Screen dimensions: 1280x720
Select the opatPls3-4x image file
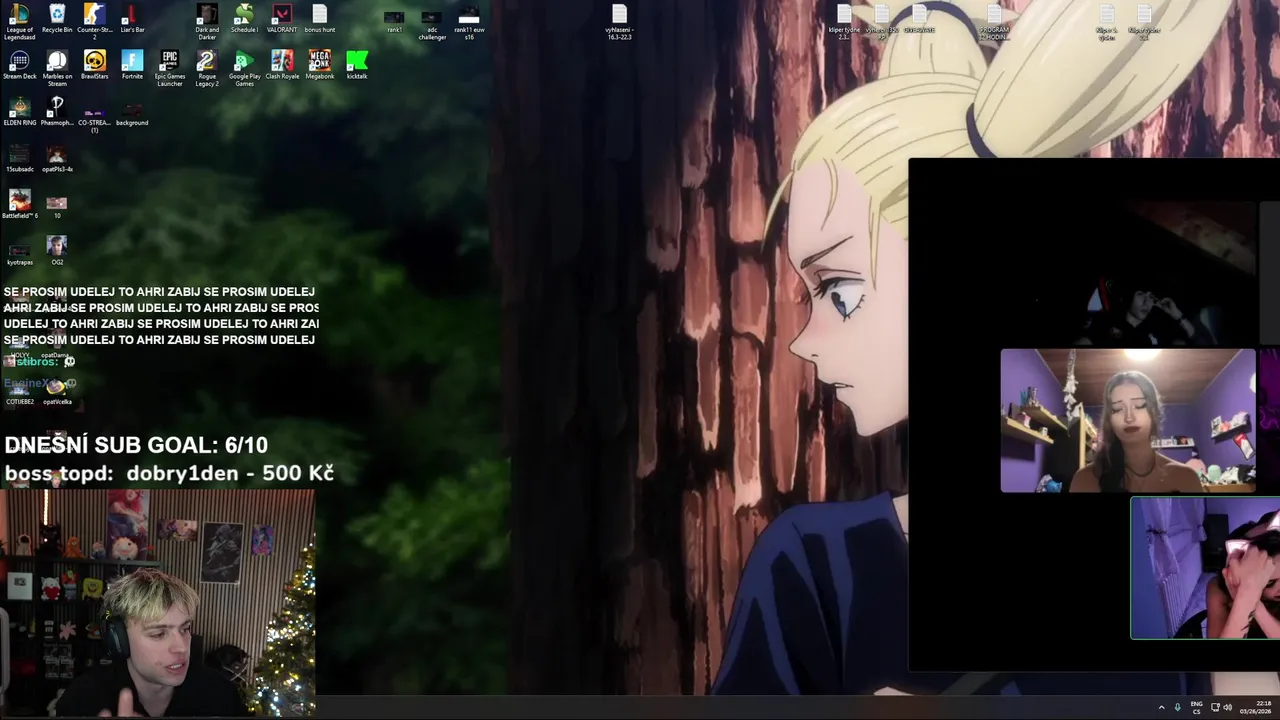click(x=57, y=158)
